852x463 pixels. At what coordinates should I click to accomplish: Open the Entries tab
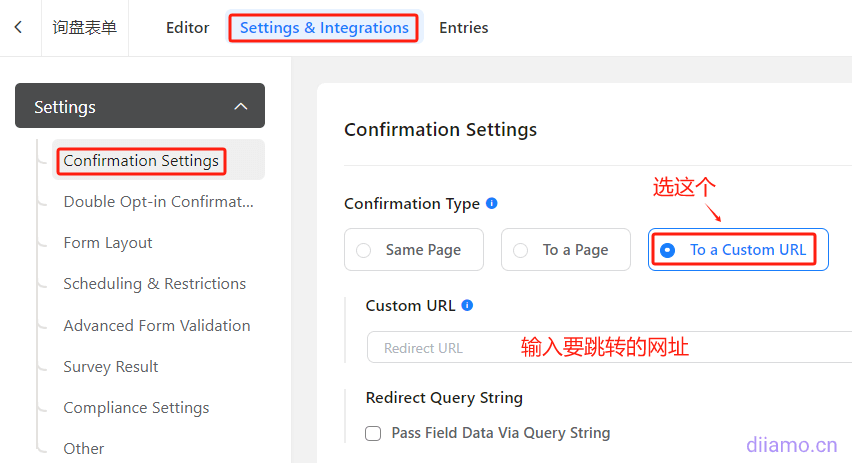point(464,28)
